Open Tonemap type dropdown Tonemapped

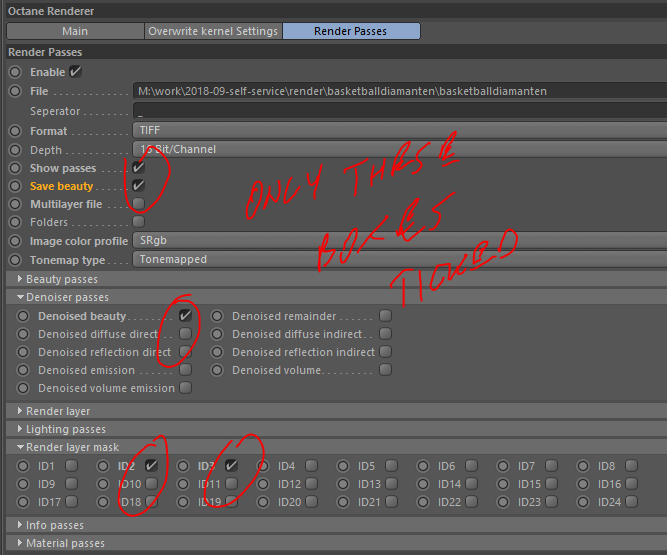click(400, 259)
